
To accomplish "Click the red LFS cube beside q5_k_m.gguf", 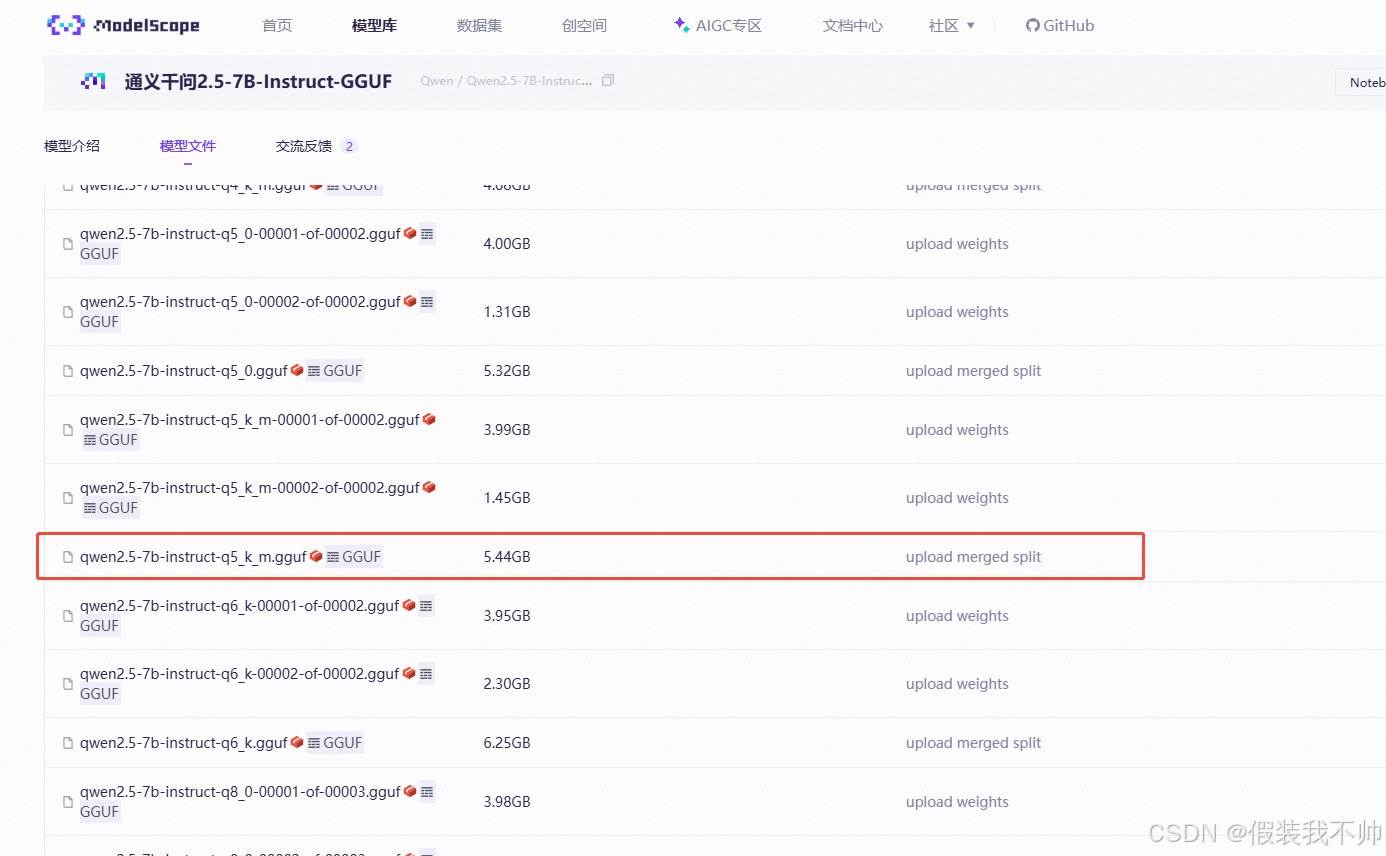I will pyautogui.click(x=316, y=557).
